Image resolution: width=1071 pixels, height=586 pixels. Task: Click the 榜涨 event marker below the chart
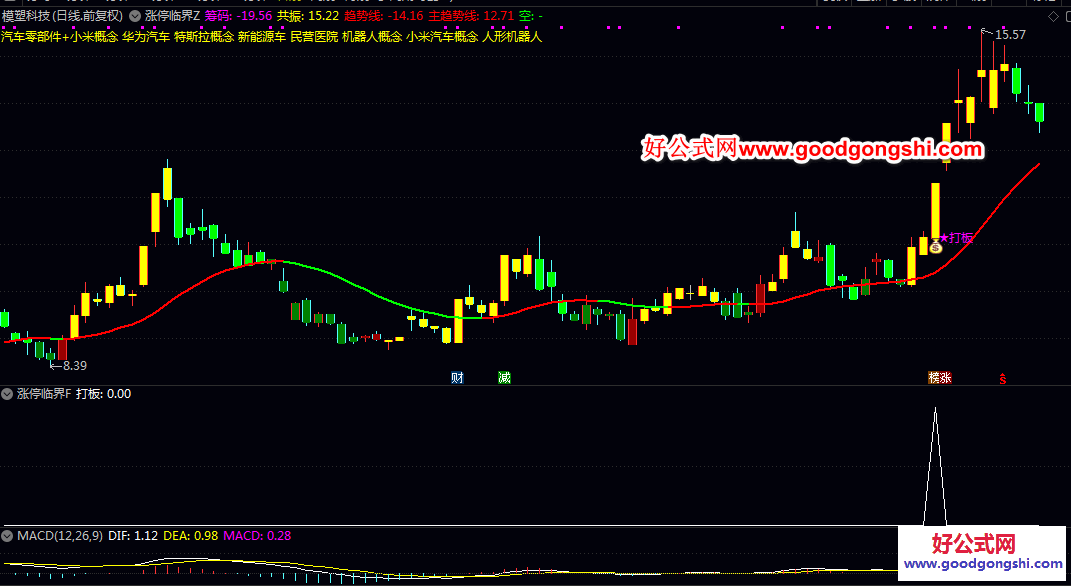(940, 378)
